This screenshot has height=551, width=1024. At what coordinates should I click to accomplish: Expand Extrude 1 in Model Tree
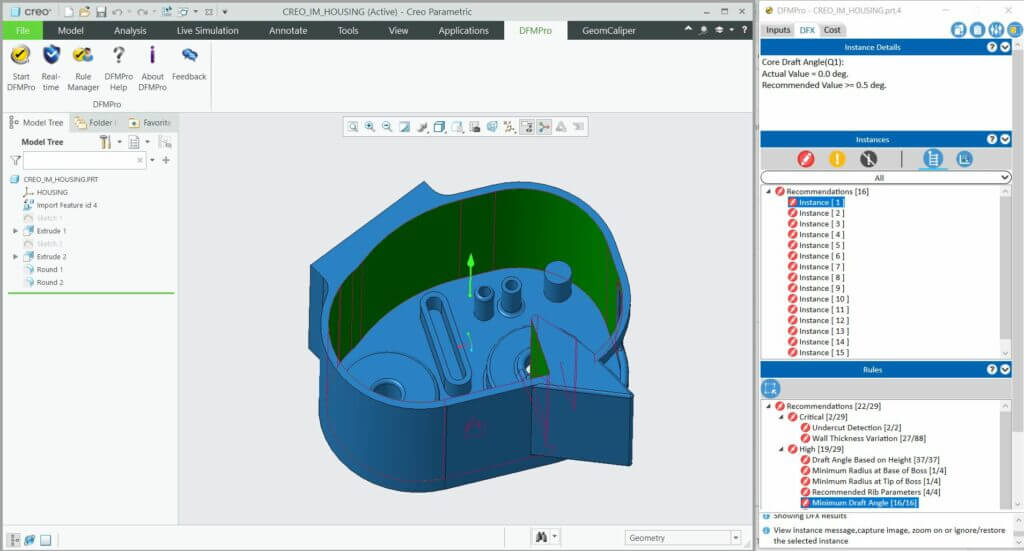coord(15,230)
